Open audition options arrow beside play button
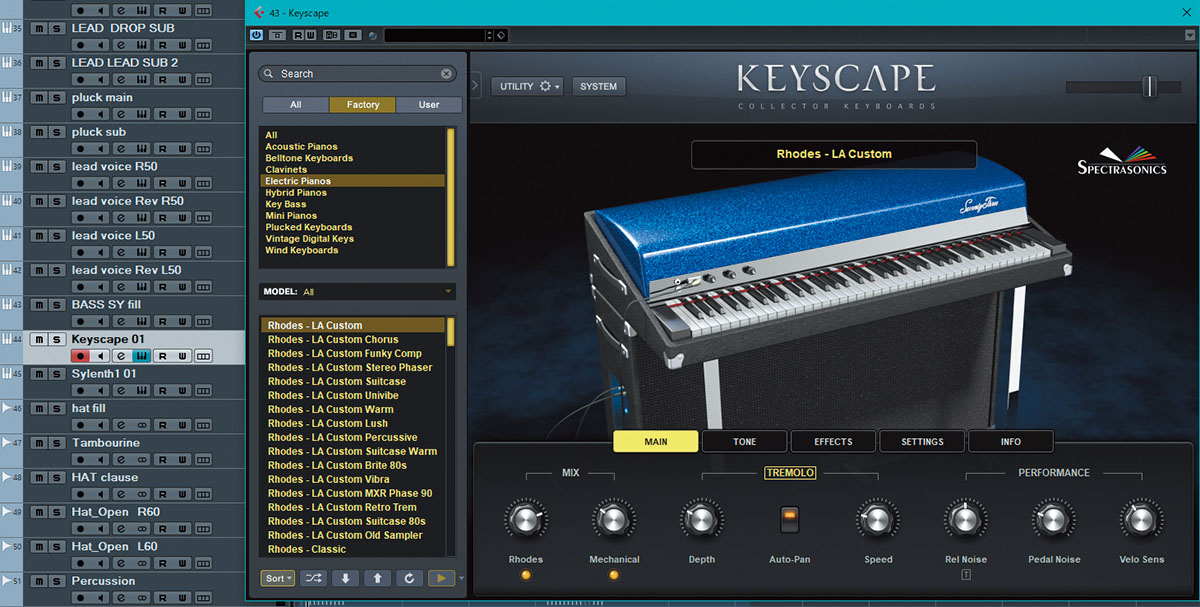This screenshot has height=607, width=1200. [x=461, y=579]
